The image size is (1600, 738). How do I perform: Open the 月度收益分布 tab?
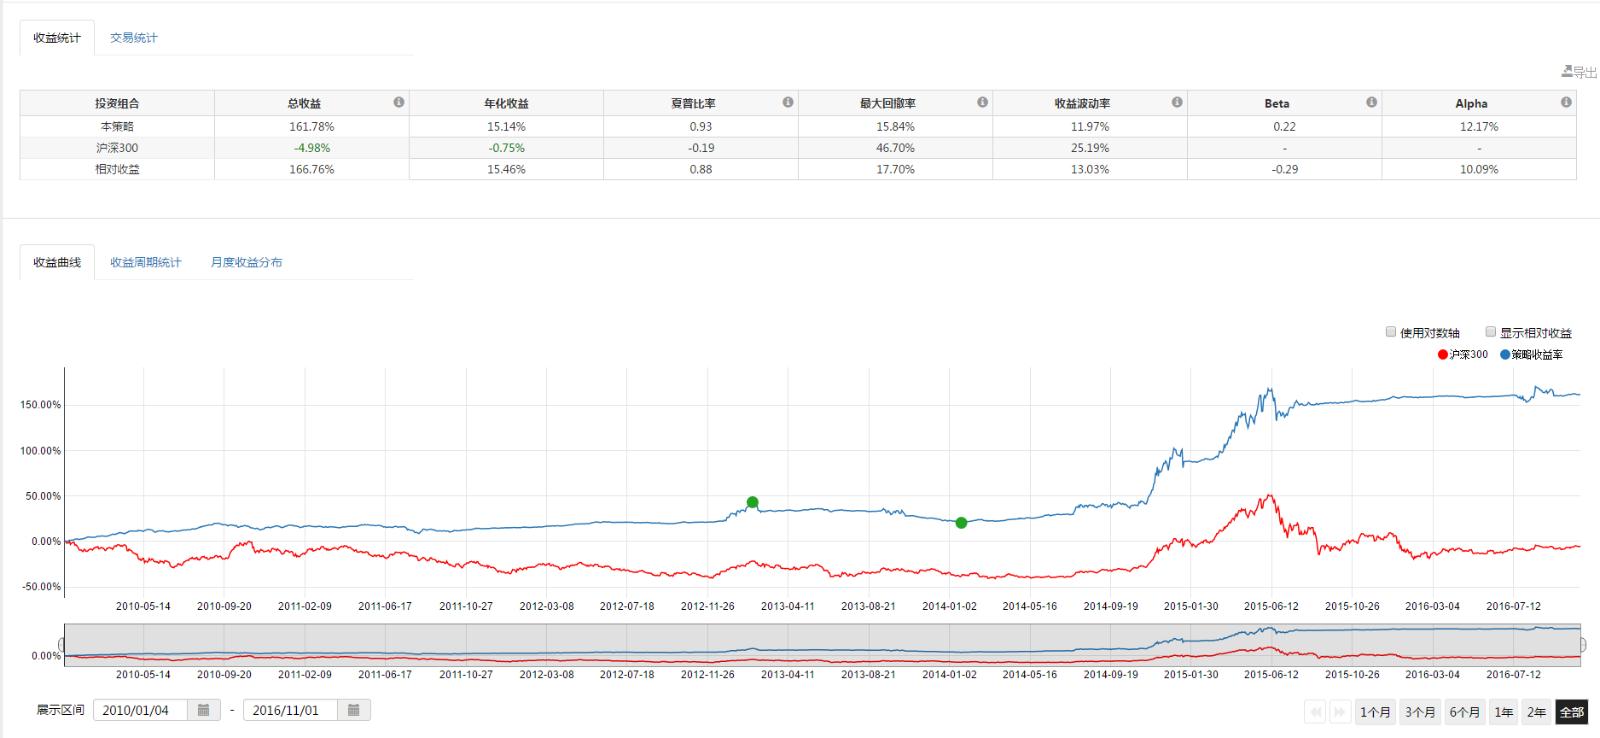click(246, 262)
